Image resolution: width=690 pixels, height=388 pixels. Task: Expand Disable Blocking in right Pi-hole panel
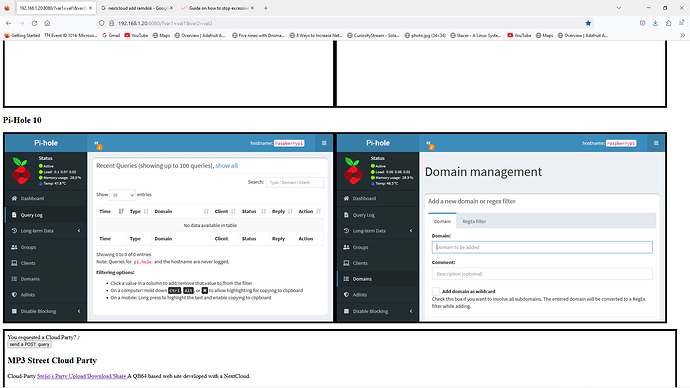coord(378,311)
